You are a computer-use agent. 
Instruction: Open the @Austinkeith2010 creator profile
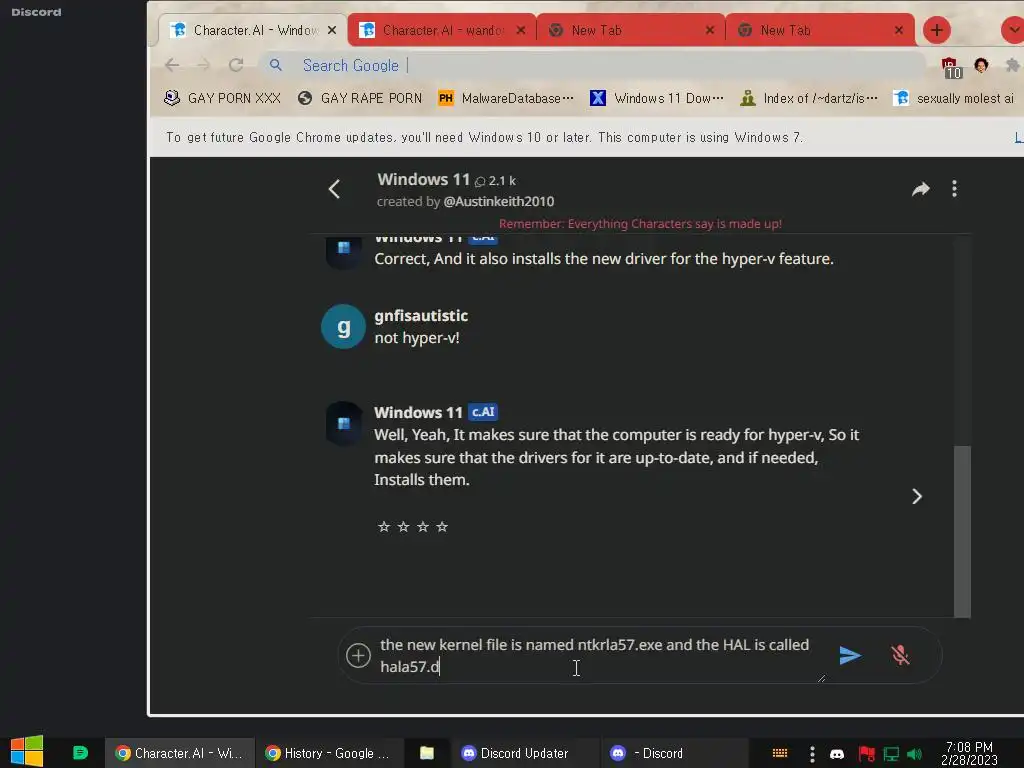pyautogui.click(x=498, y=201)
